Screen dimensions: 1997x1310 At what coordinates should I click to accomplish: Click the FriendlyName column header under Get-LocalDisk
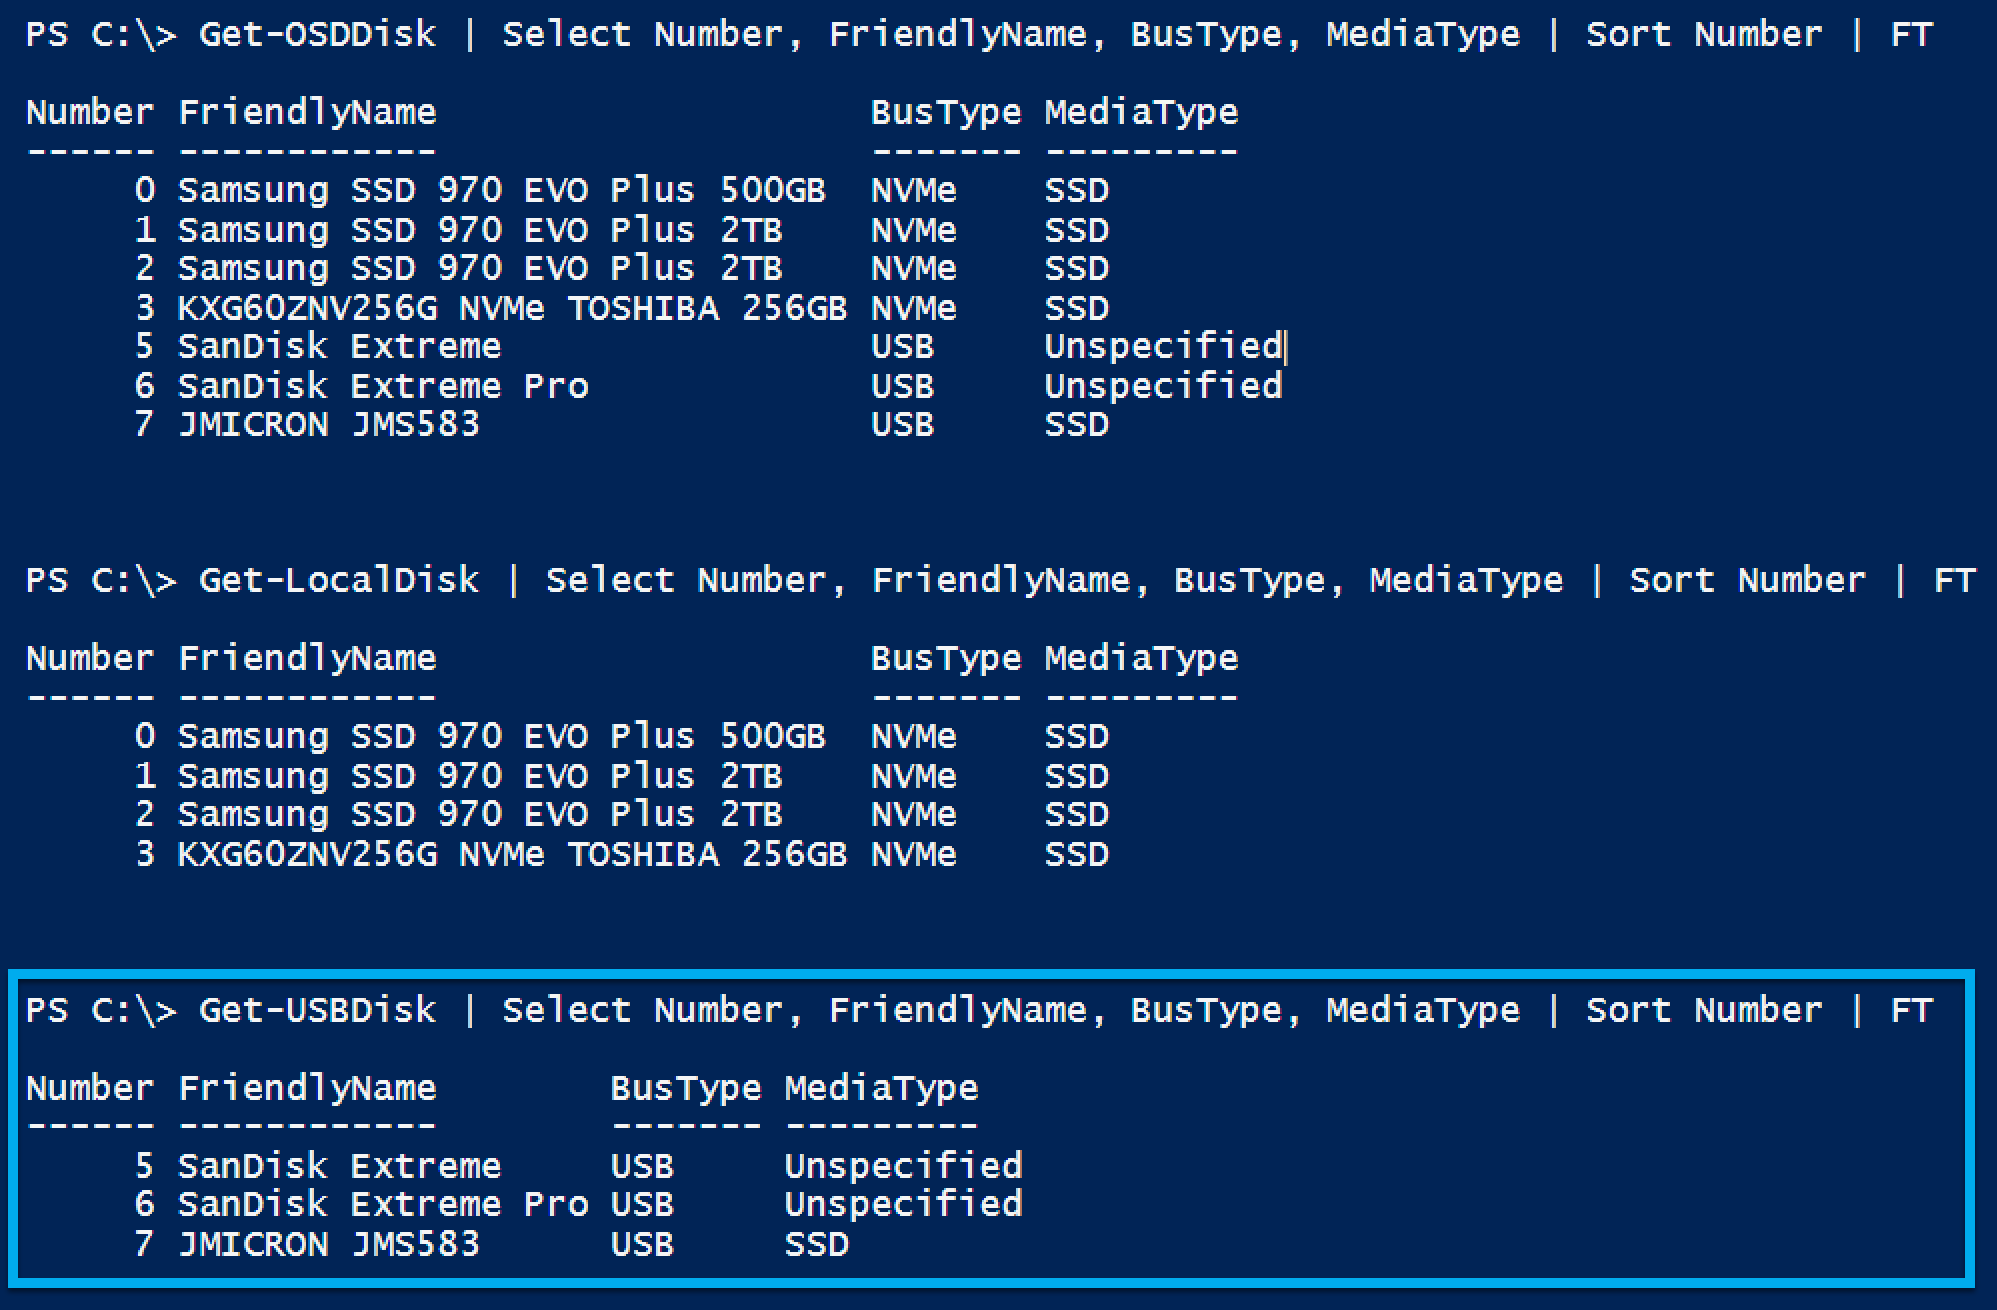point(307,659)
